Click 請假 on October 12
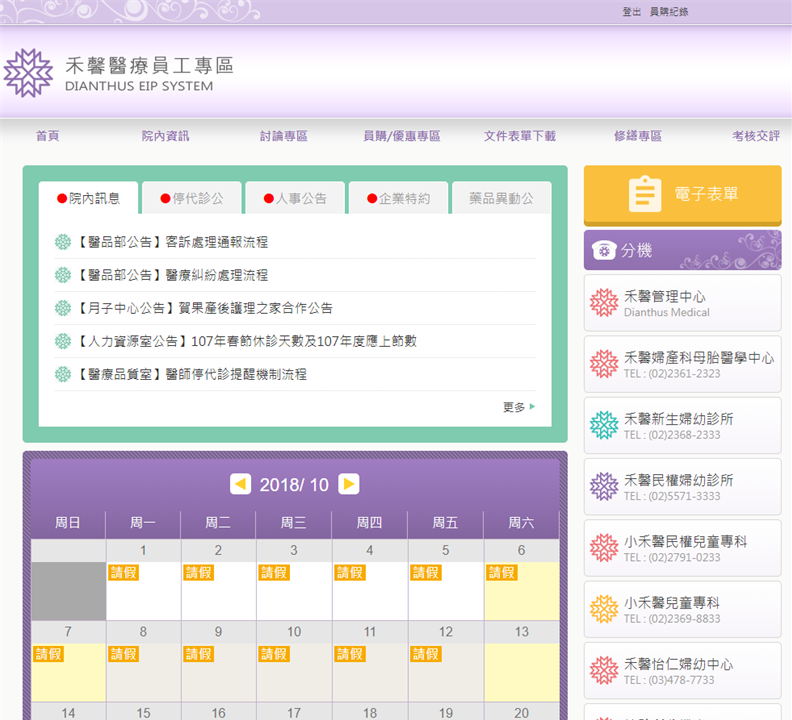 (x=426, y=654)
